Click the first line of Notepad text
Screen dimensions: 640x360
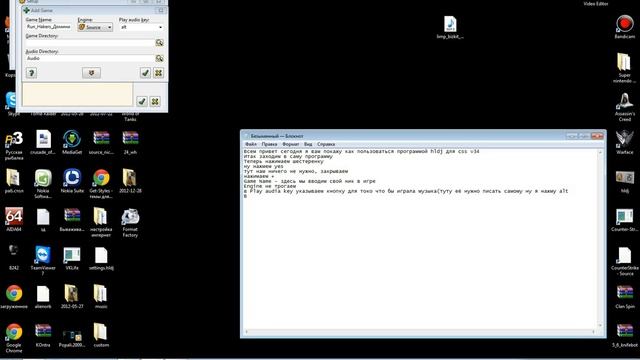(x=362, y=151)
